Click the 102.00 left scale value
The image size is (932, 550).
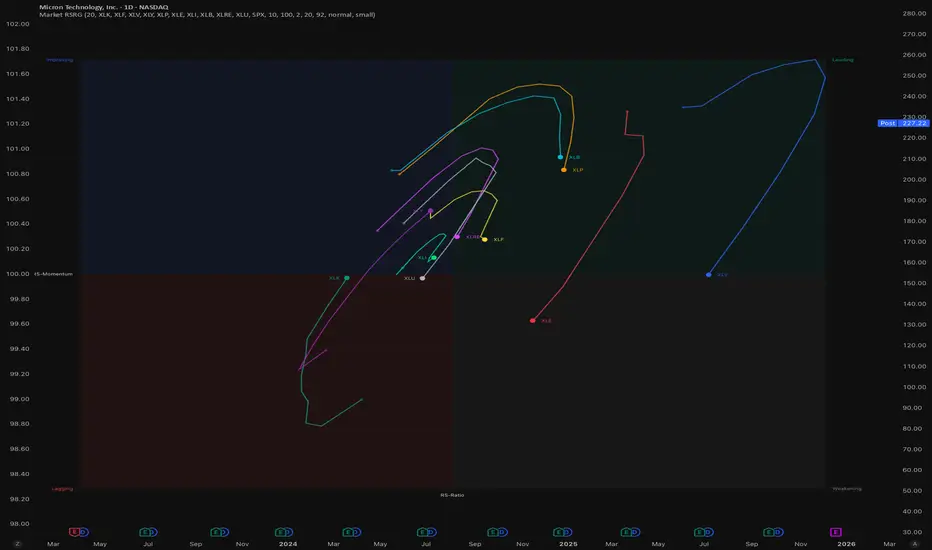pyautogui.click(x=18, y=24)
